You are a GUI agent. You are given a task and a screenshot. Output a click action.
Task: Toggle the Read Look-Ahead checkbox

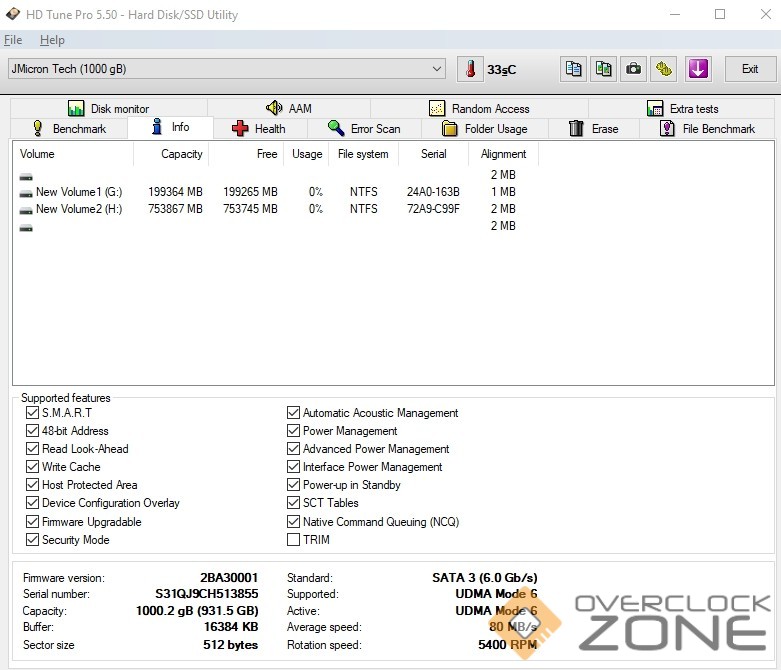tap(32, 448)
